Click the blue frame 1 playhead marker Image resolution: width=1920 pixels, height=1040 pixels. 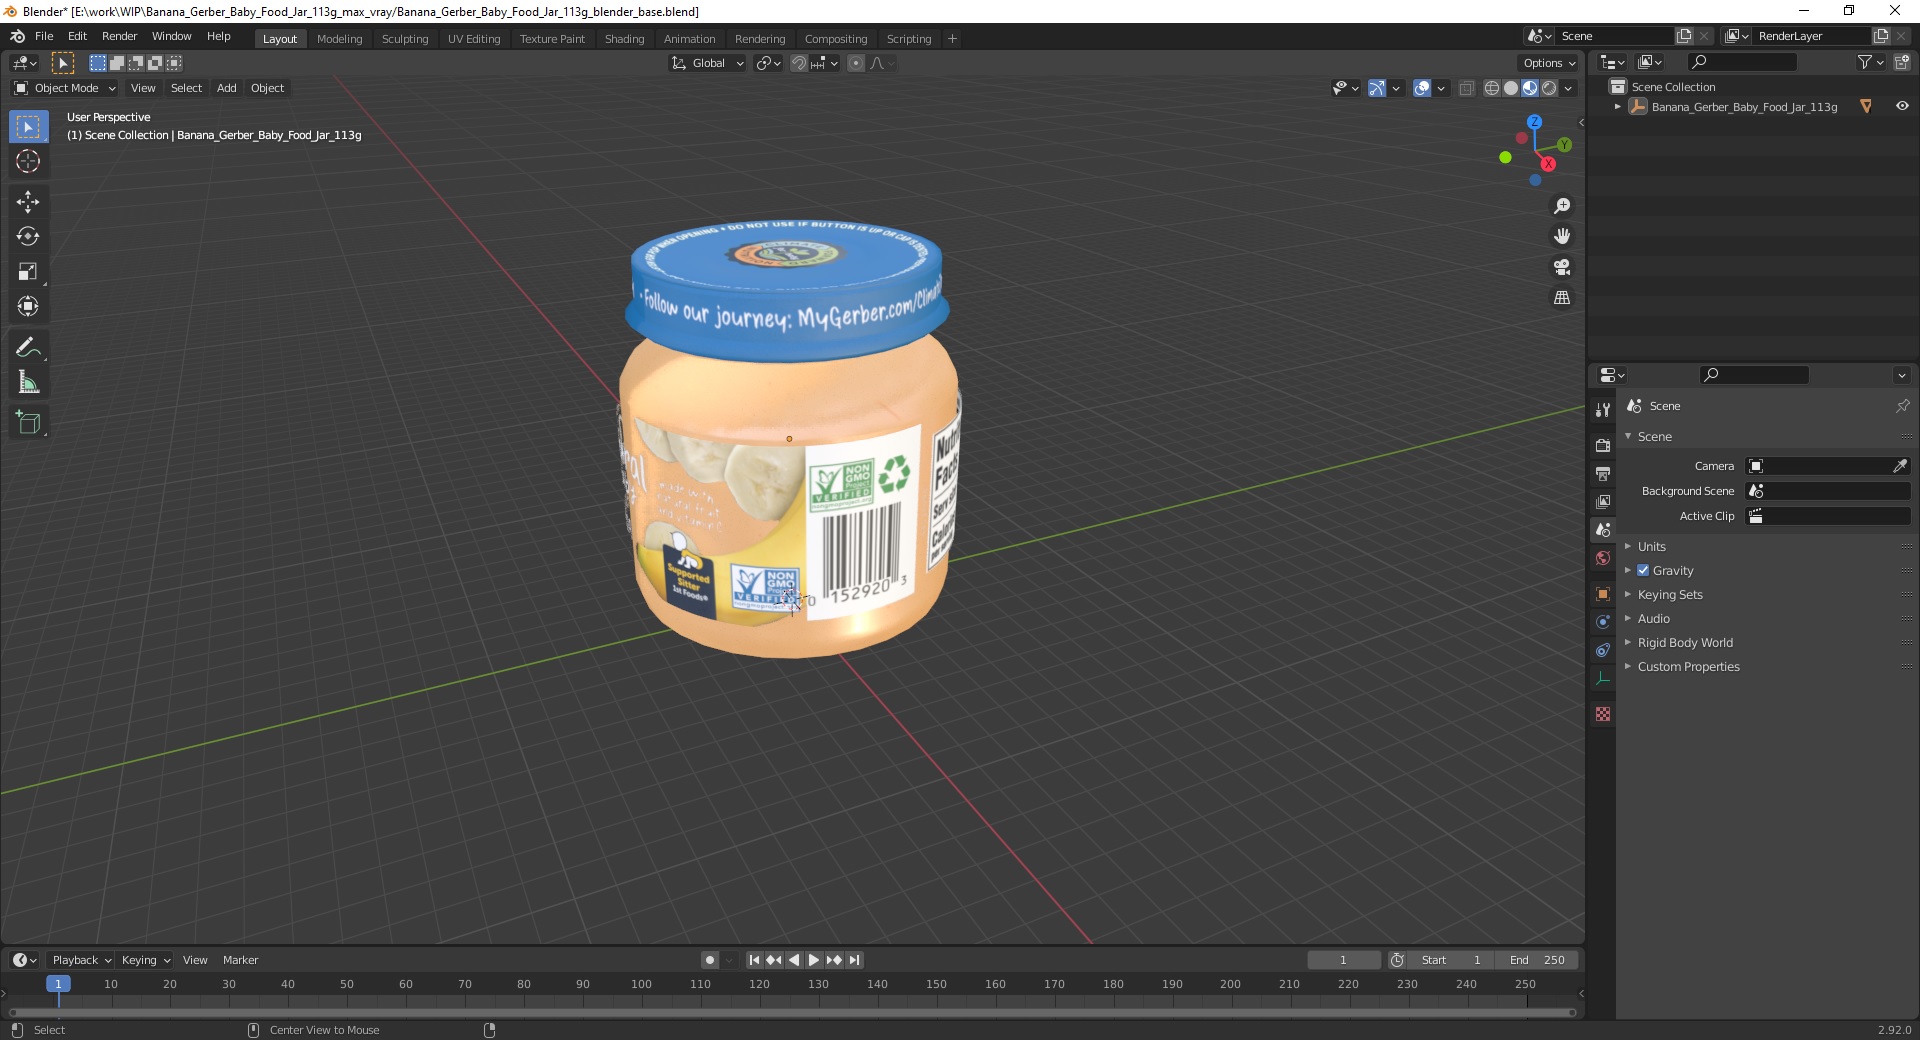click(58, 985)
